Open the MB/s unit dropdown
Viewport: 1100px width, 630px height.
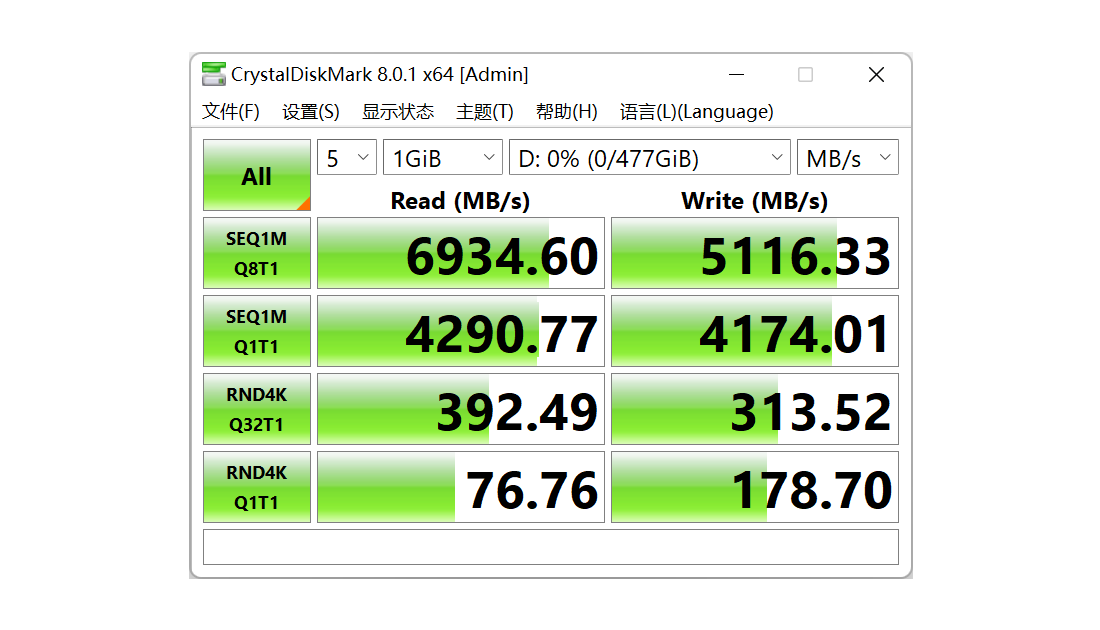[847, 158]
